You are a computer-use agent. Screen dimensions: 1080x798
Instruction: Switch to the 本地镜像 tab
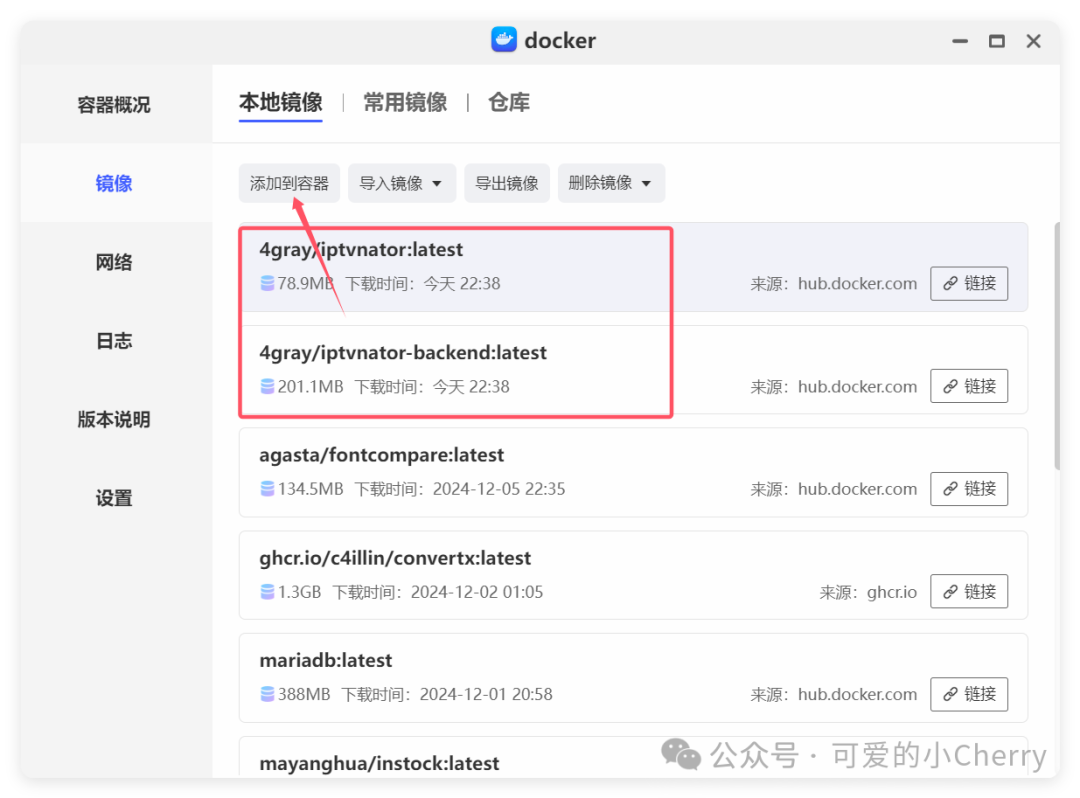(280, 103)
